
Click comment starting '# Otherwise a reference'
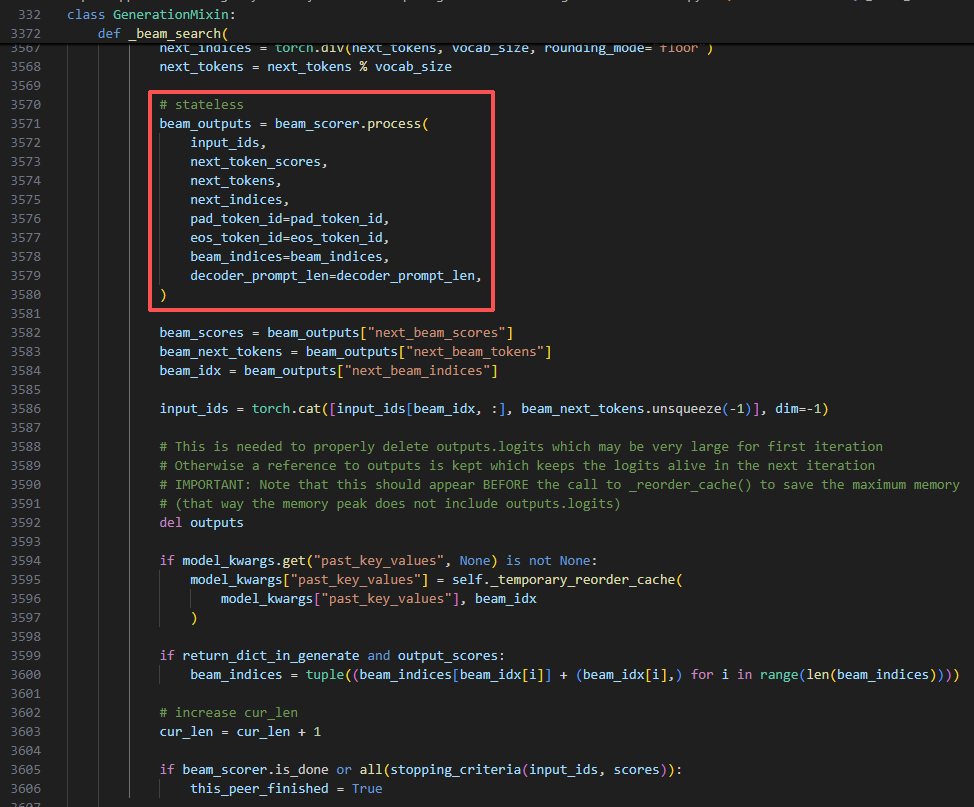pyautogui.click(x=517, y=466)
